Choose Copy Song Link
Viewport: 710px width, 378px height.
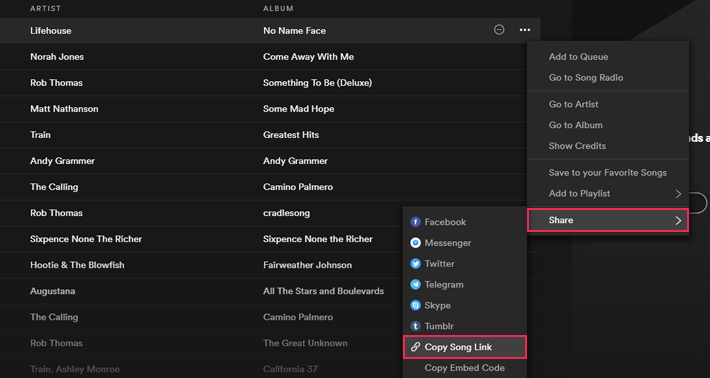pos(465,347)
